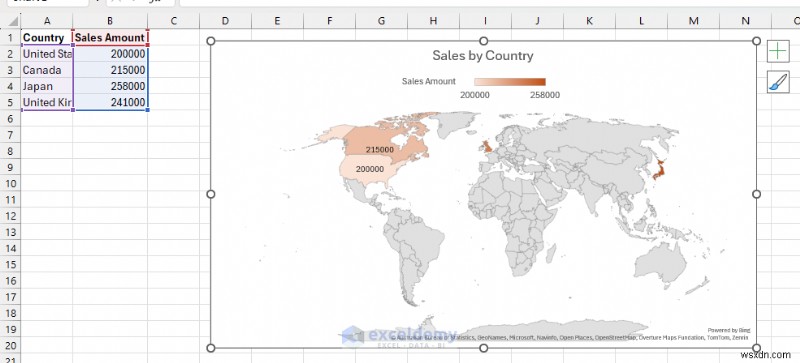Select cell B3 with value 215000
800x363 pixels.
(110, 70)
